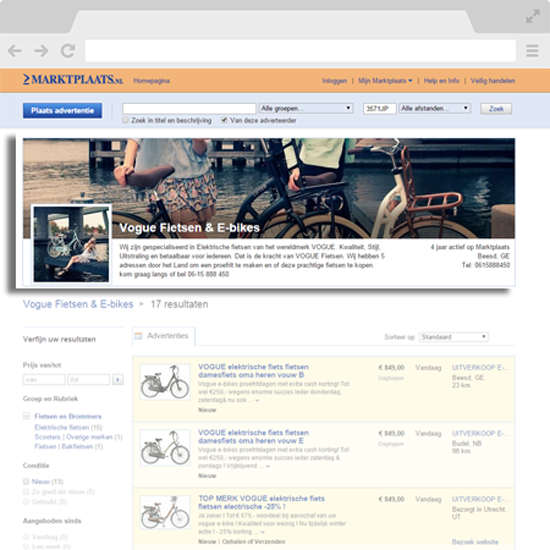Check Zo goed als nieuw condition
Viewport: 550px width, 550px height.
click(x=26, y=491)
